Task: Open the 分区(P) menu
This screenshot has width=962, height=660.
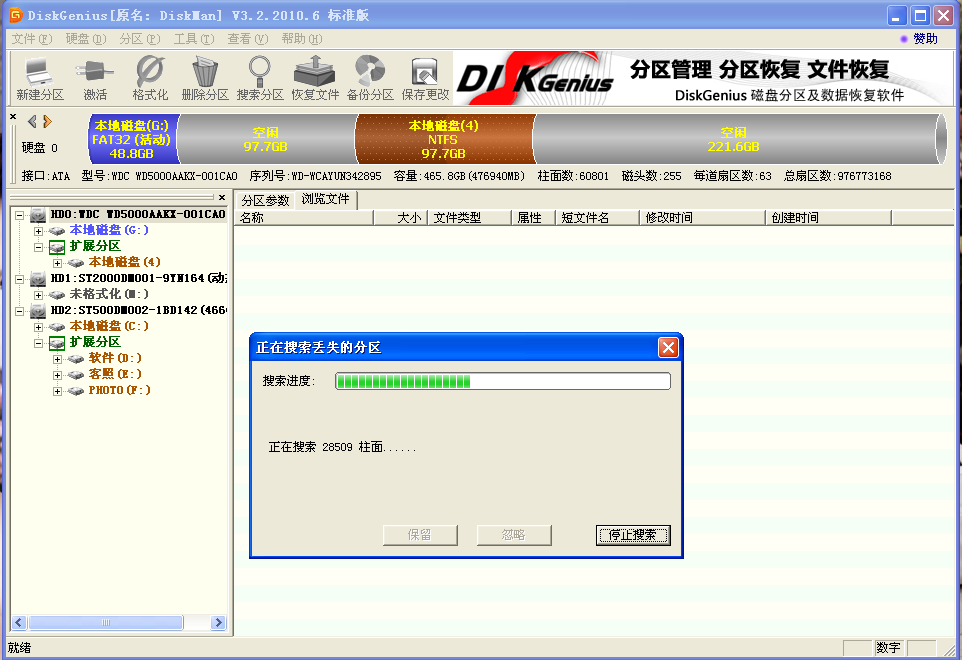Action: [140, 39]
